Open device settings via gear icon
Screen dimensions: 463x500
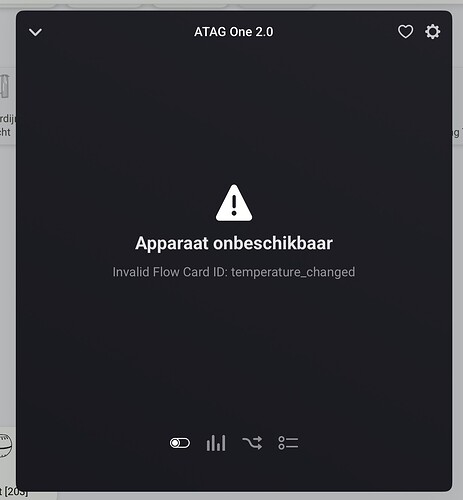tap(432, 32)
